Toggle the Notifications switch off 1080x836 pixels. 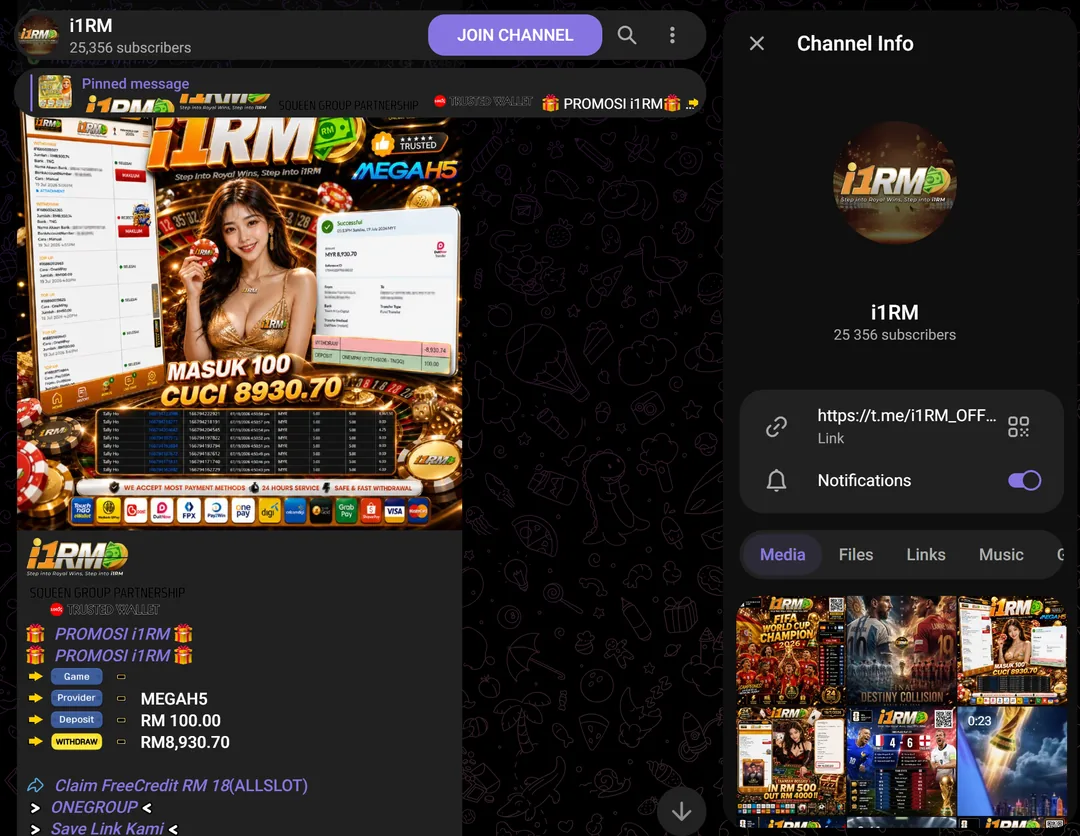[x=1024, y=481]
